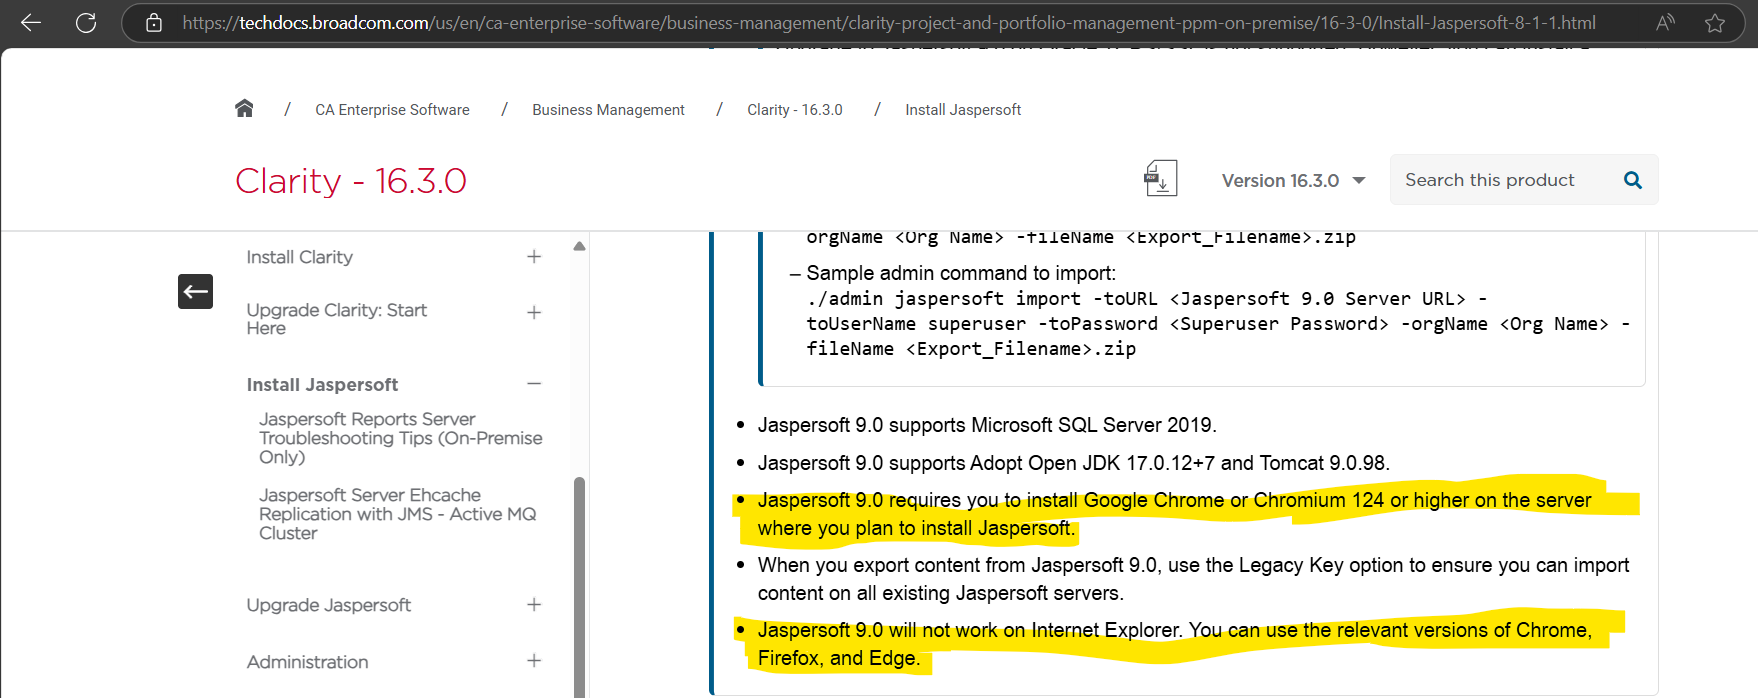
Task: Open the Read aloud icon in address bar
Action: [x=1665, y=22]
